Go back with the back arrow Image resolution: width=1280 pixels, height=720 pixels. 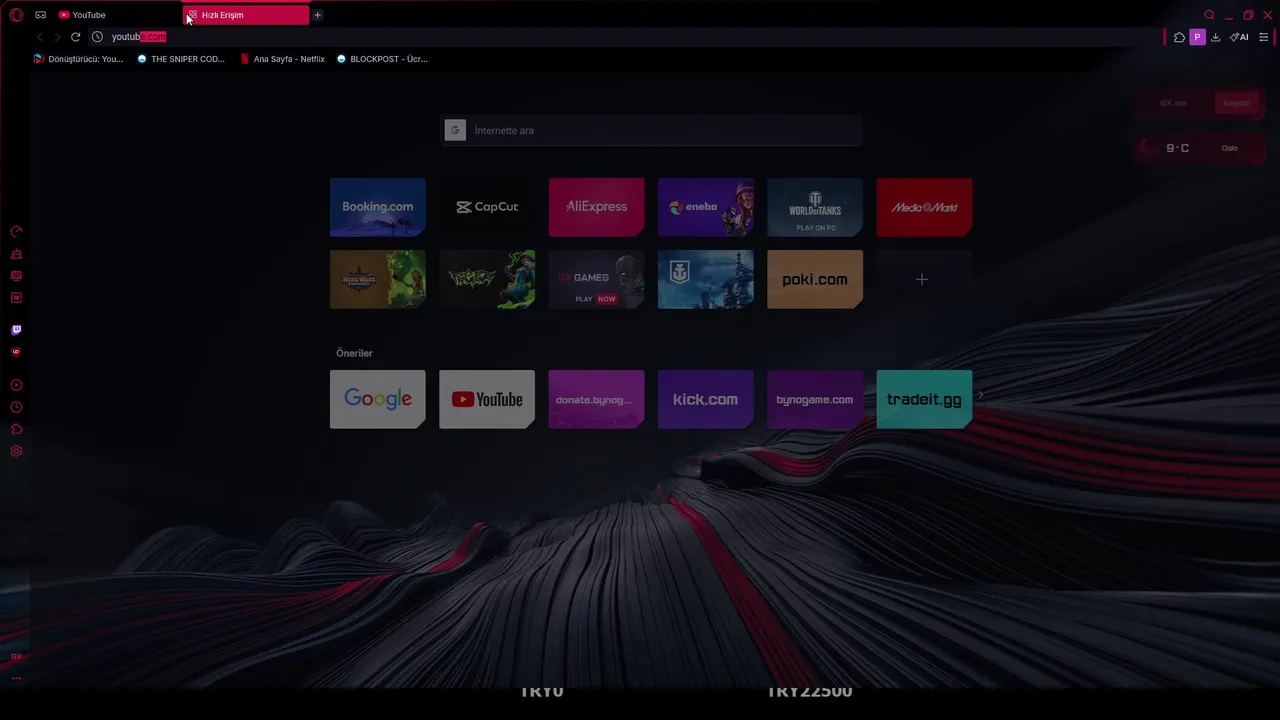(40, 37)
